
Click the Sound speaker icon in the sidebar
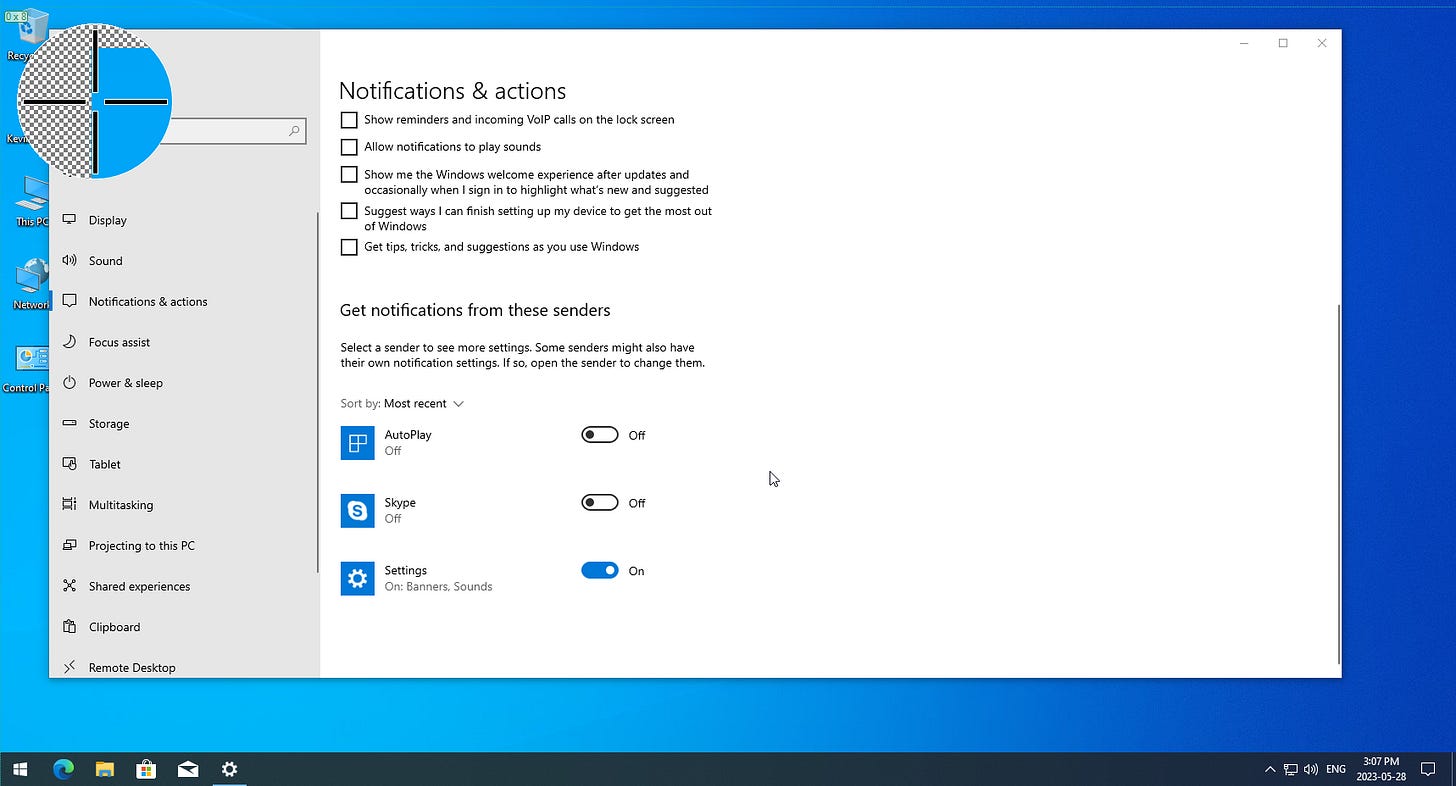69,260
